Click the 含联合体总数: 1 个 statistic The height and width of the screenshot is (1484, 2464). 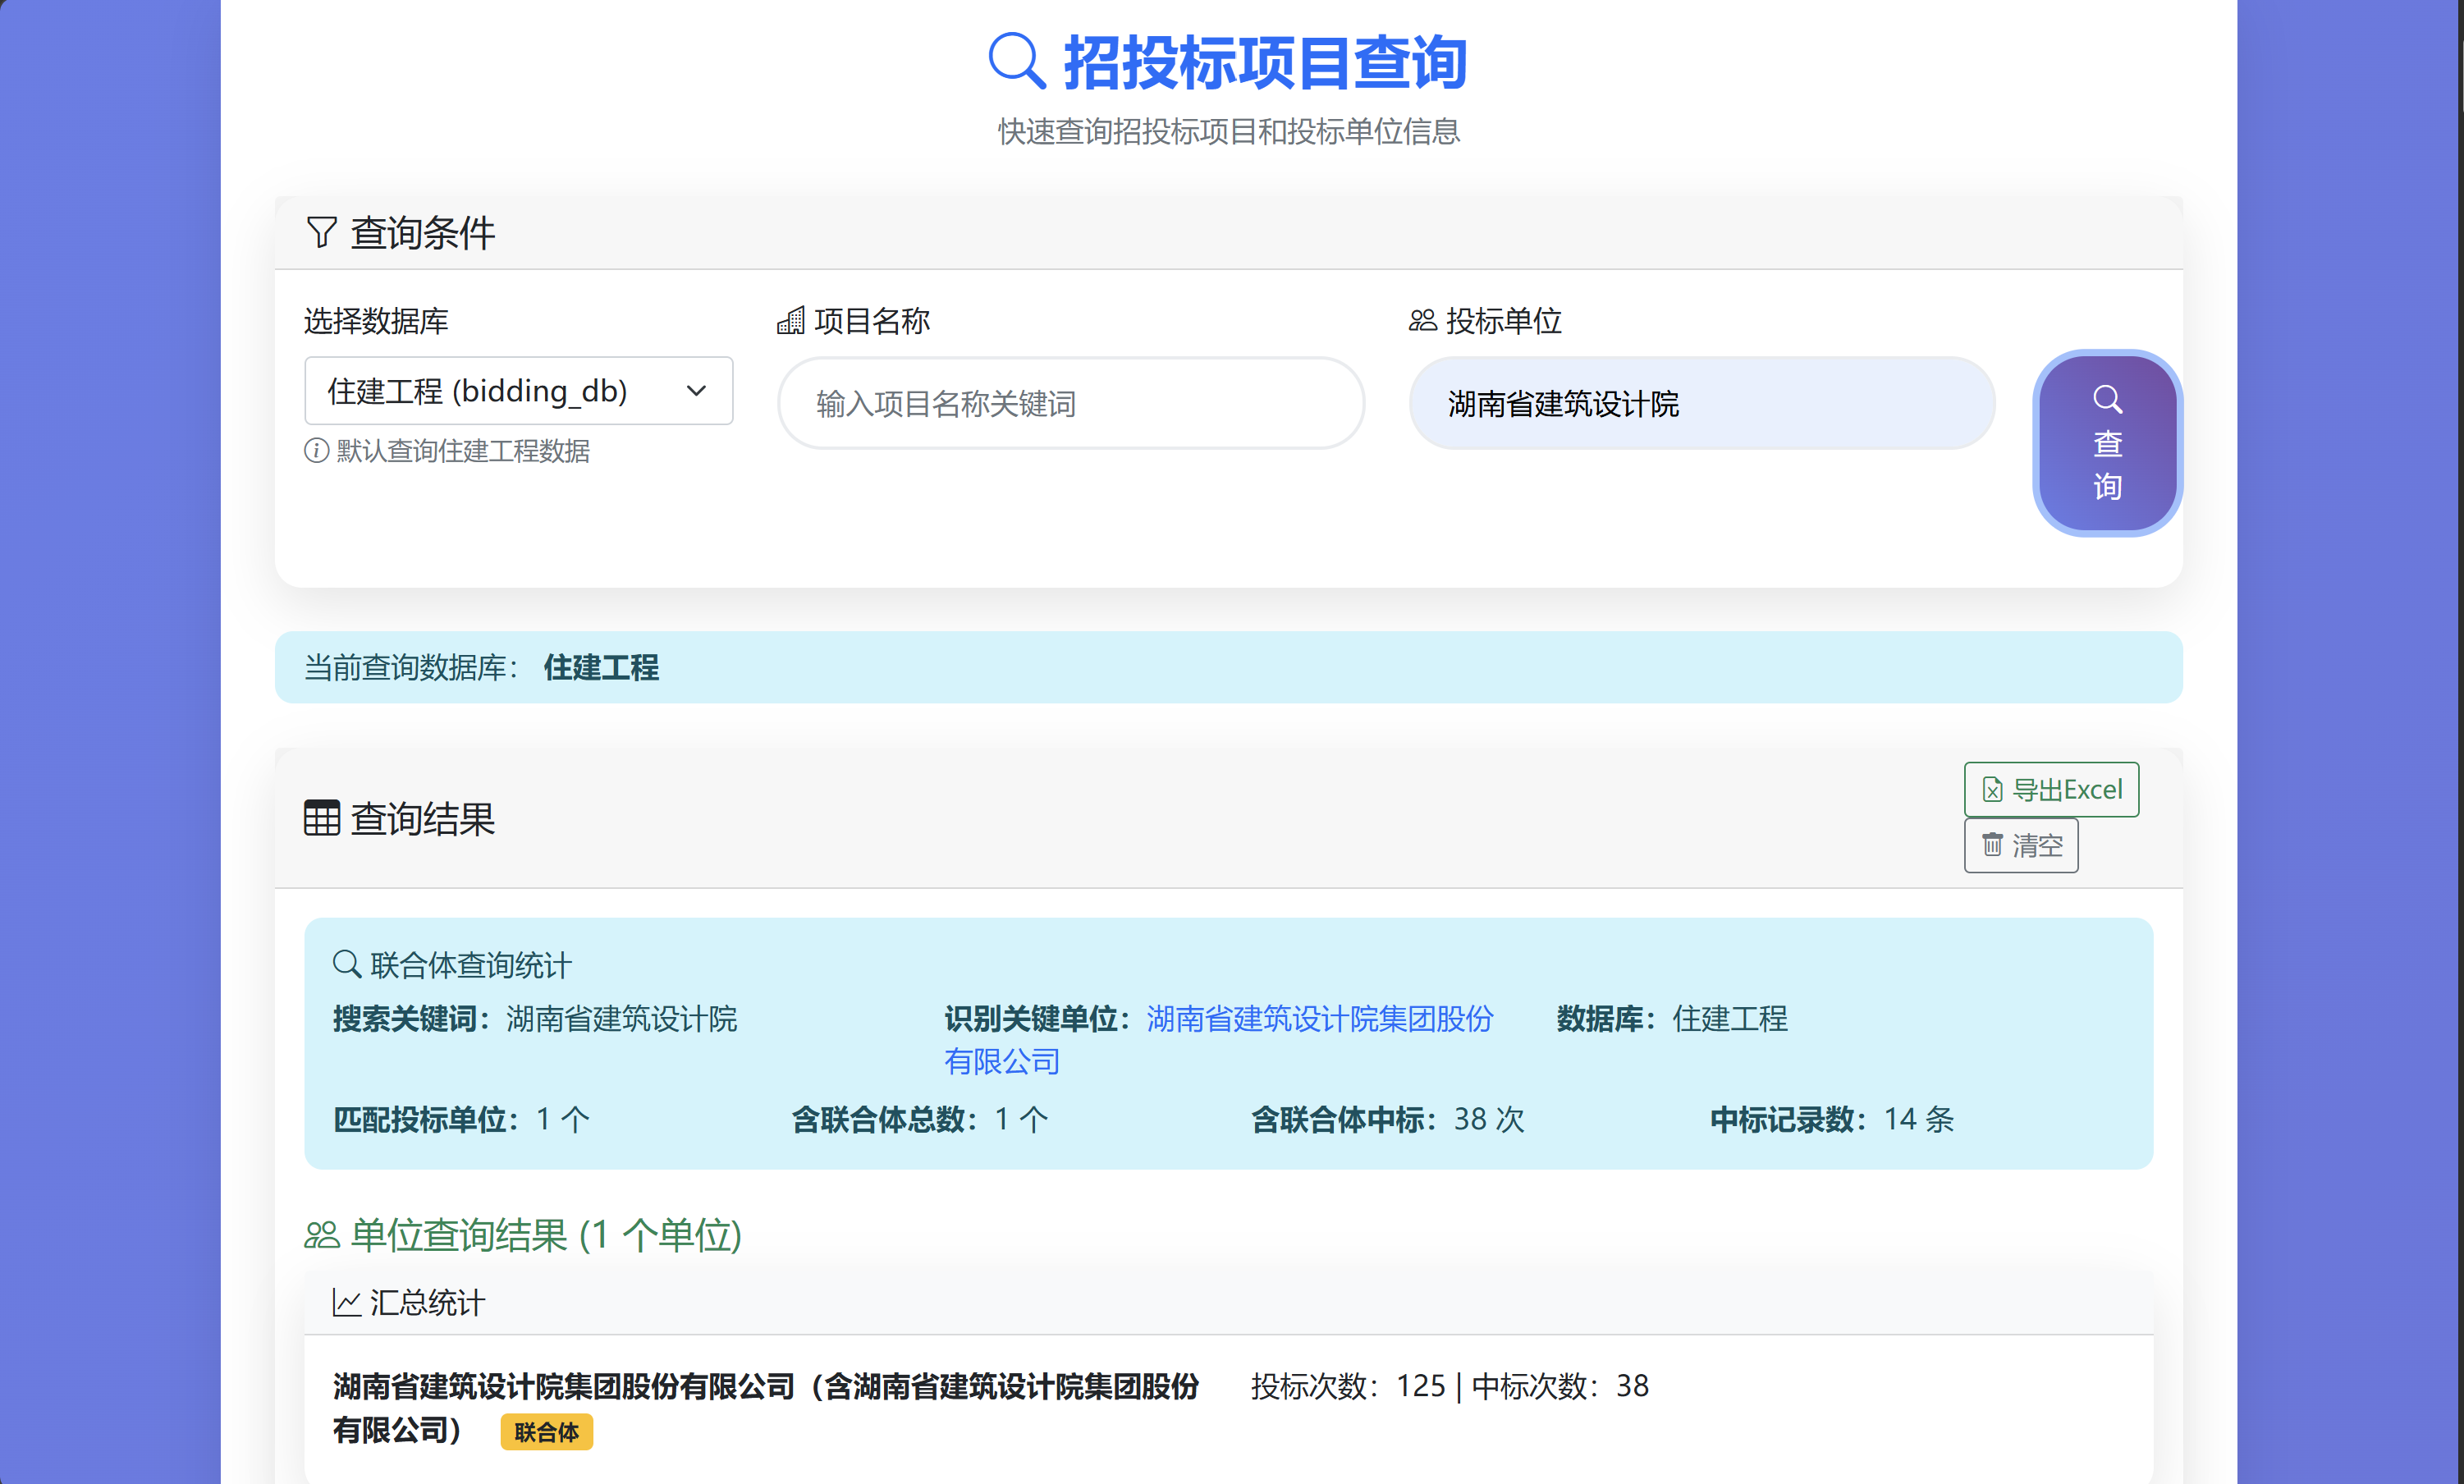pyautogui.click(x=920, y=1119)
